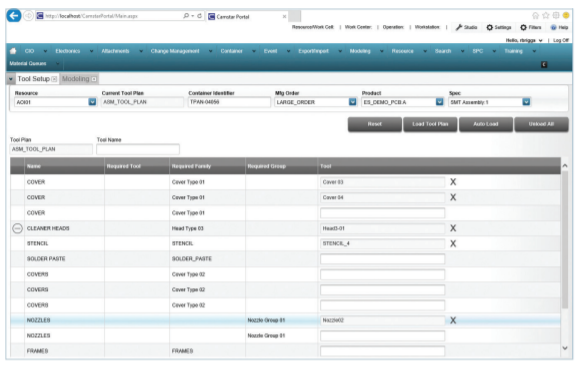The image size is (580, 371).
Task: Close the Modeling tab icon
Action: coord(94,79)
